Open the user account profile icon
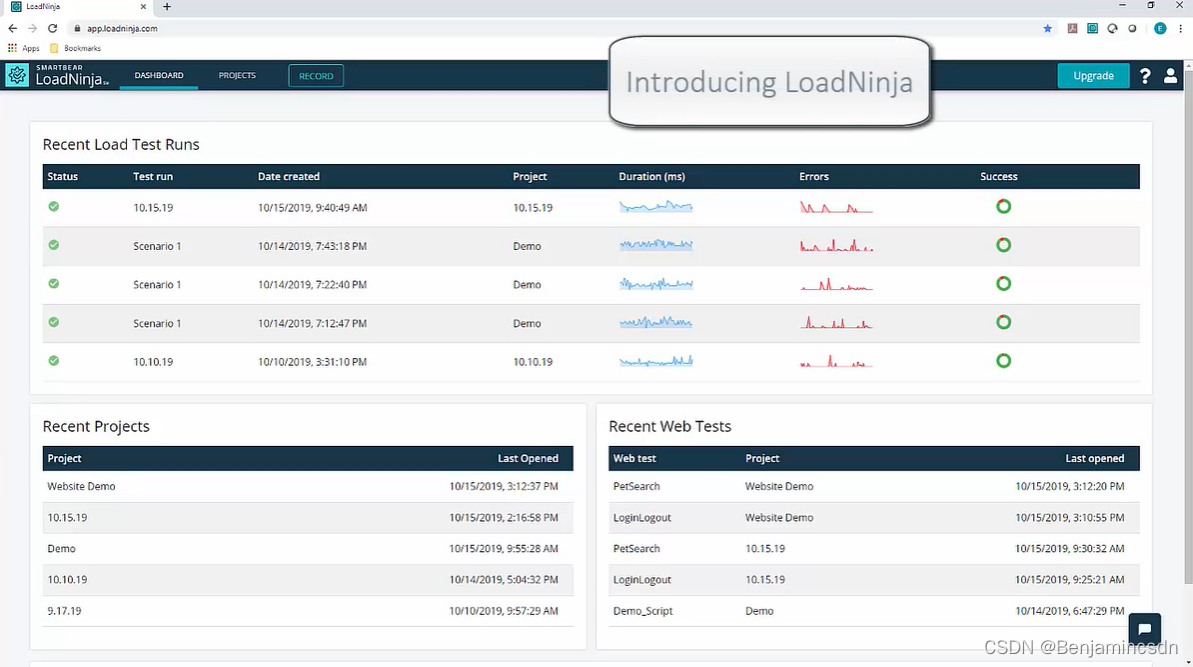The width and height of the screenshot is (1193, 667). click(1170, 76)
